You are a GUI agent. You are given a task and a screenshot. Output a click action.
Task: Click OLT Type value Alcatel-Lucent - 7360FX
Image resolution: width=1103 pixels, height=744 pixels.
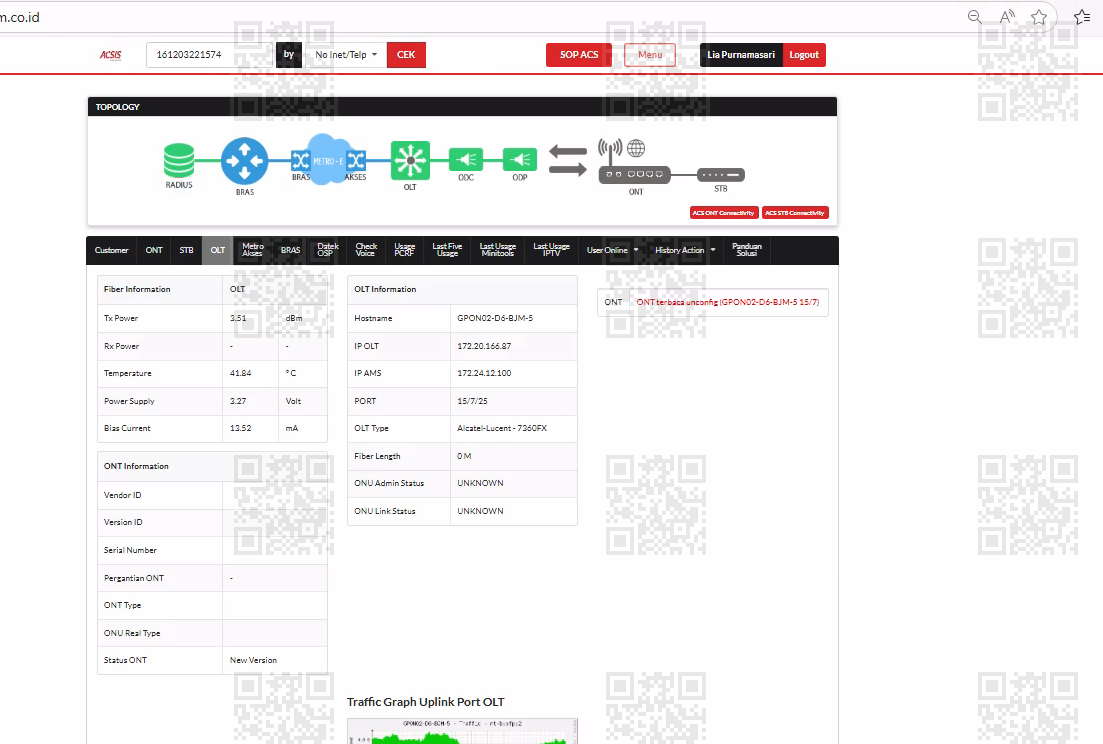(x=502, y=428)
